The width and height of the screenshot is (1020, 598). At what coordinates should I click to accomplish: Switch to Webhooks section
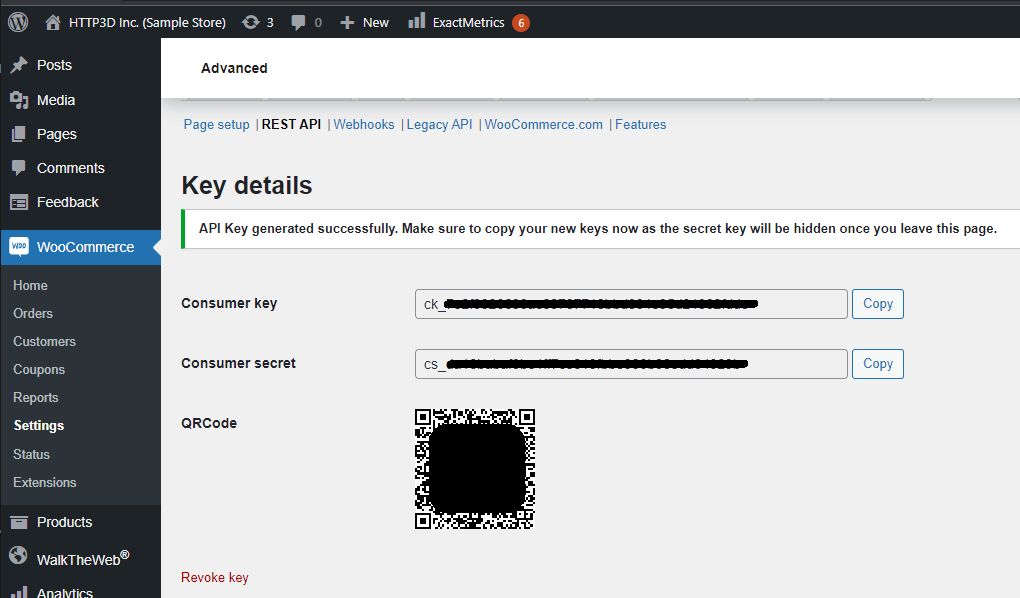pyautogui.click(x=364, y=124)
